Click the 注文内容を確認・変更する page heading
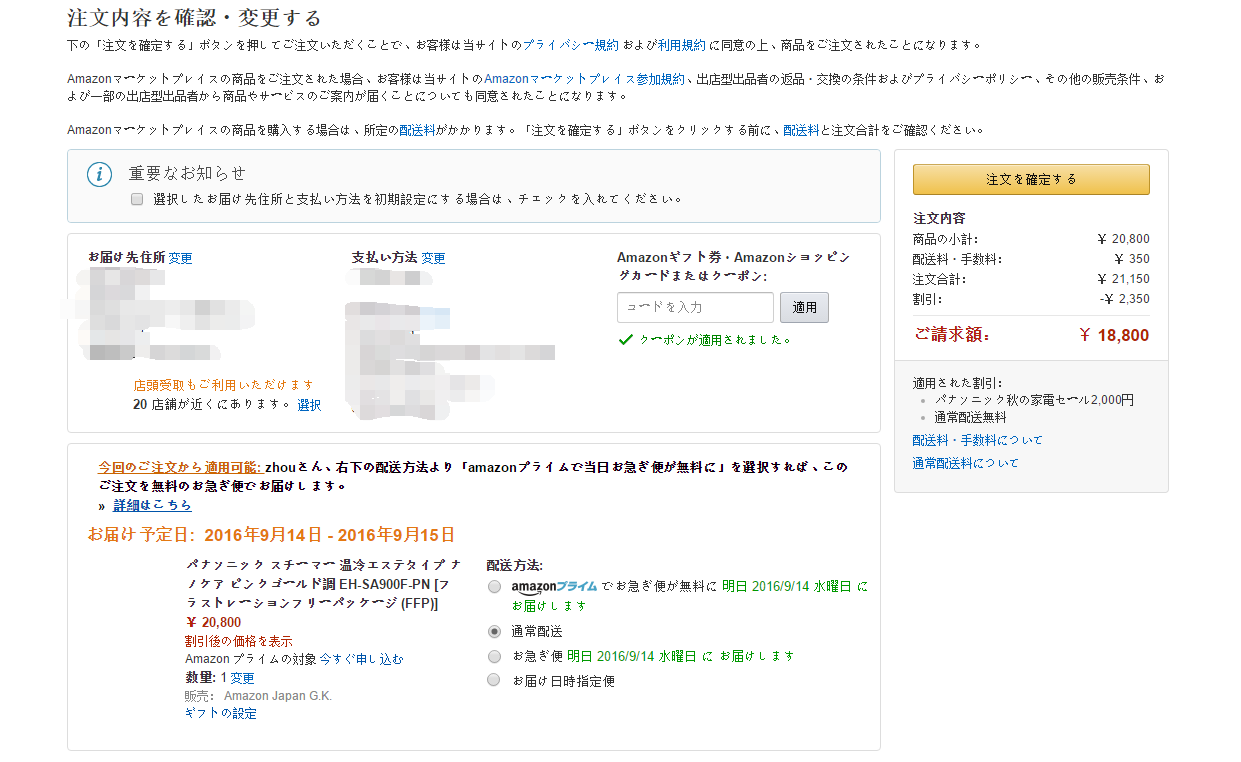The image size is (1241, 762). tap(194, 17)
